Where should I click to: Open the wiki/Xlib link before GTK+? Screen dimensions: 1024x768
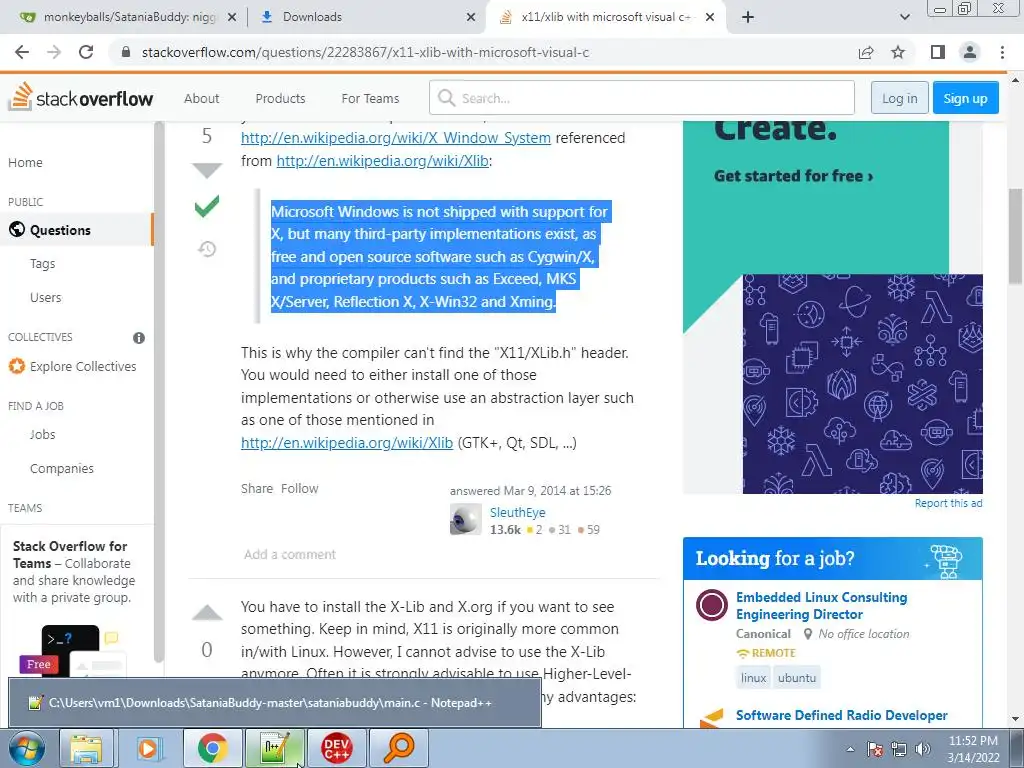click(347, 443)
